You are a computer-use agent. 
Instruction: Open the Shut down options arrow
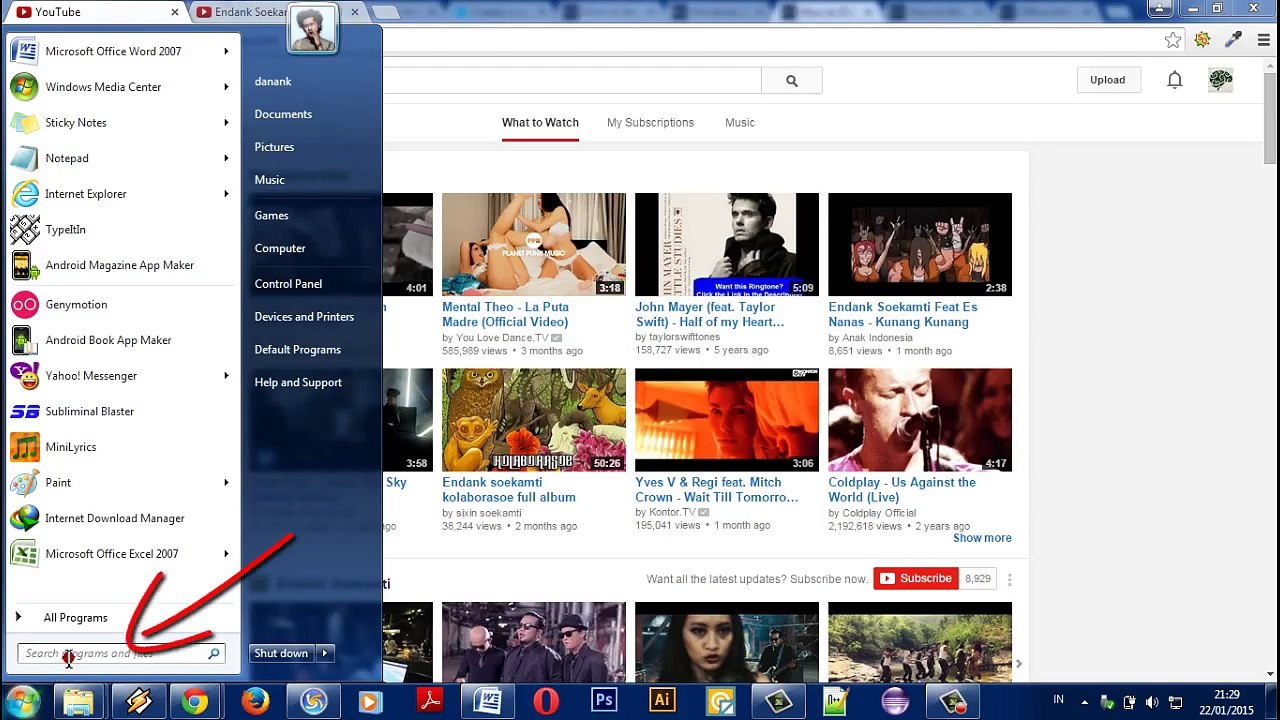(324, 653)
